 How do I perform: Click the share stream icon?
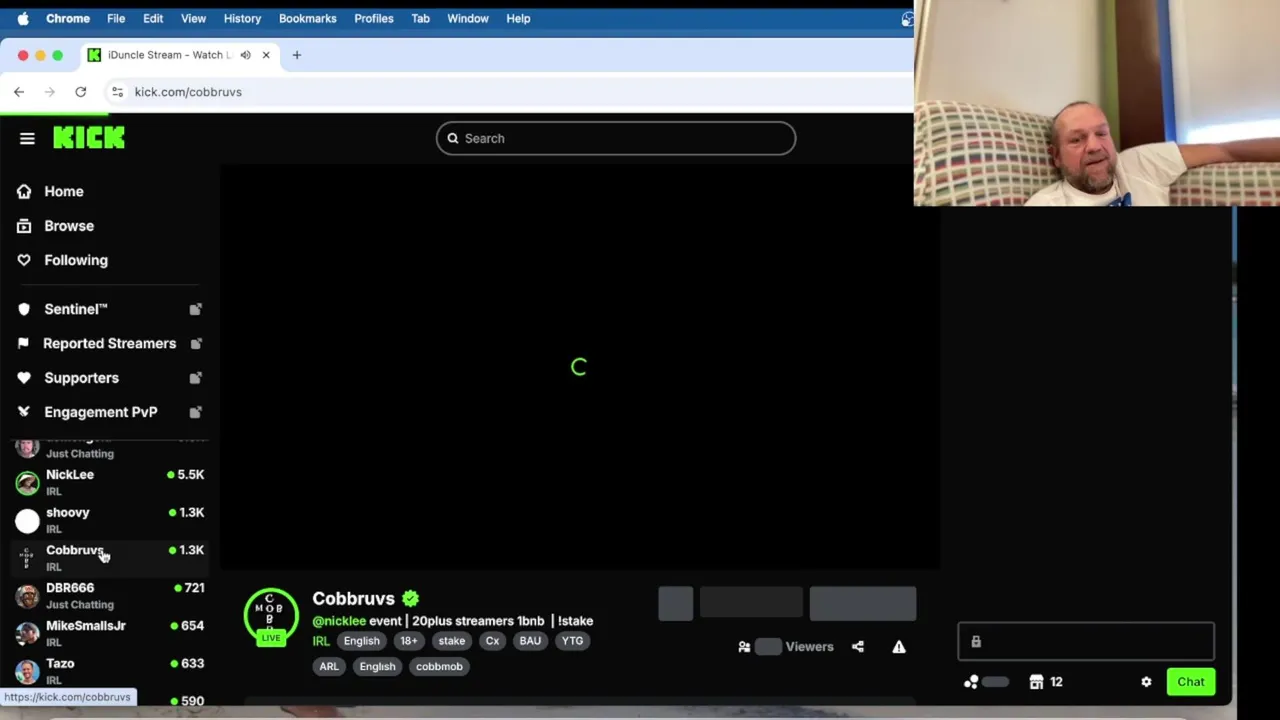(858, 647)
